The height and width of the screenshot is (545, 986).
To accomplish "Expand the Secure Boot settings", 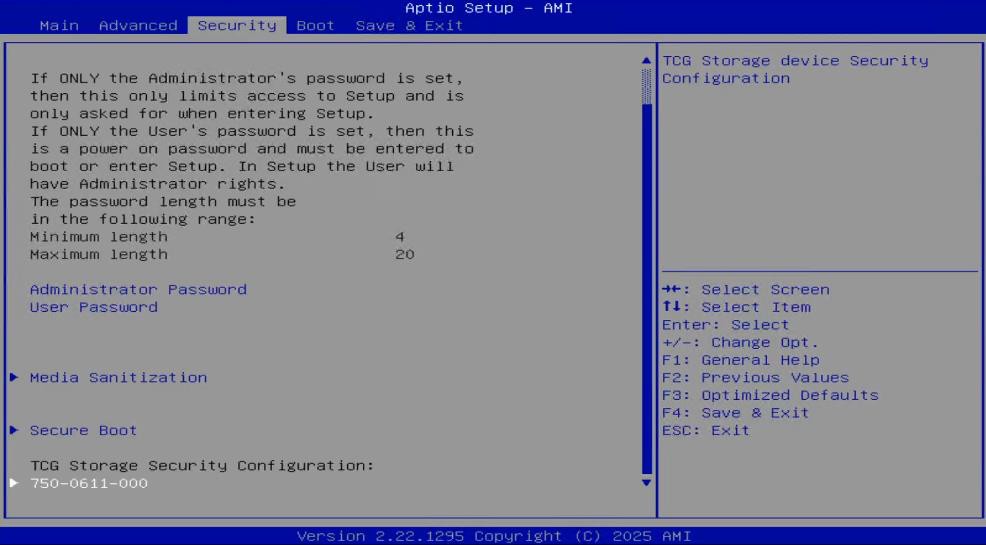I will coord(83,431).
